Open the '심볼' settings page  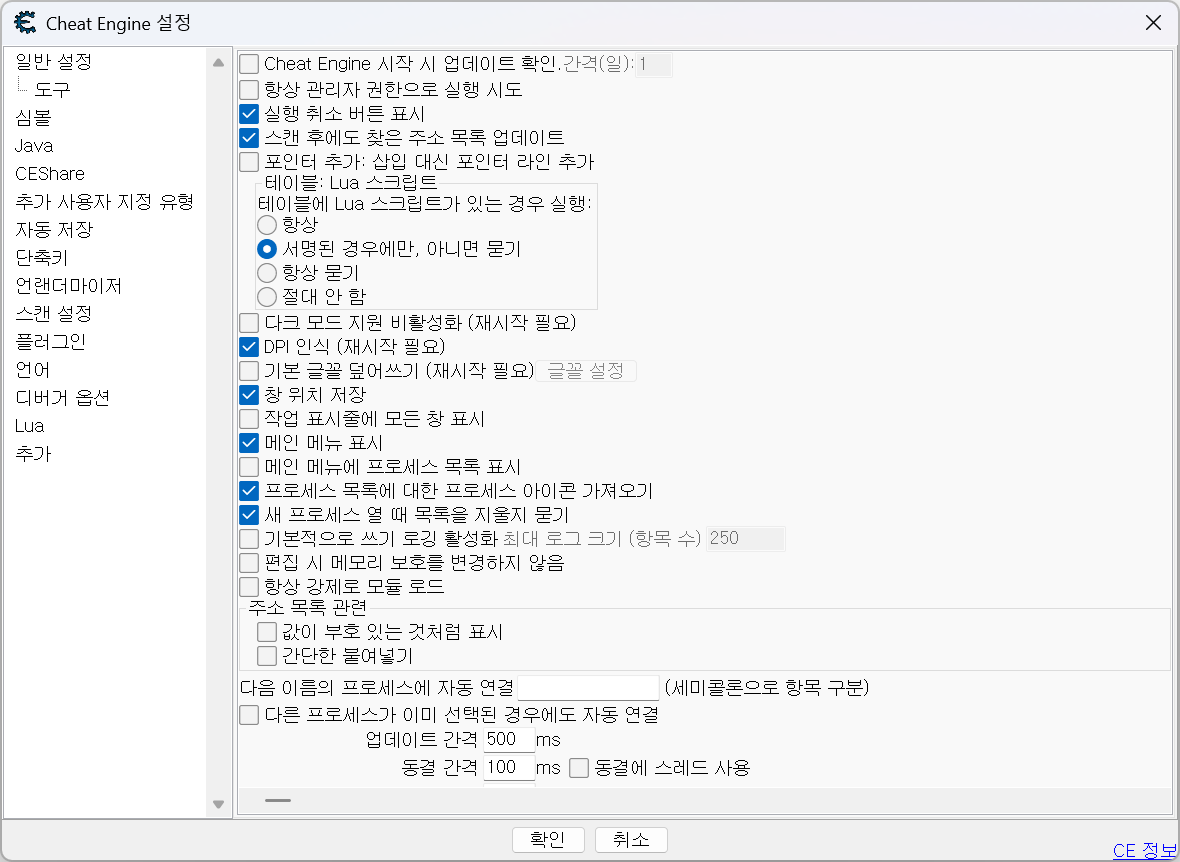coord(33,117)
